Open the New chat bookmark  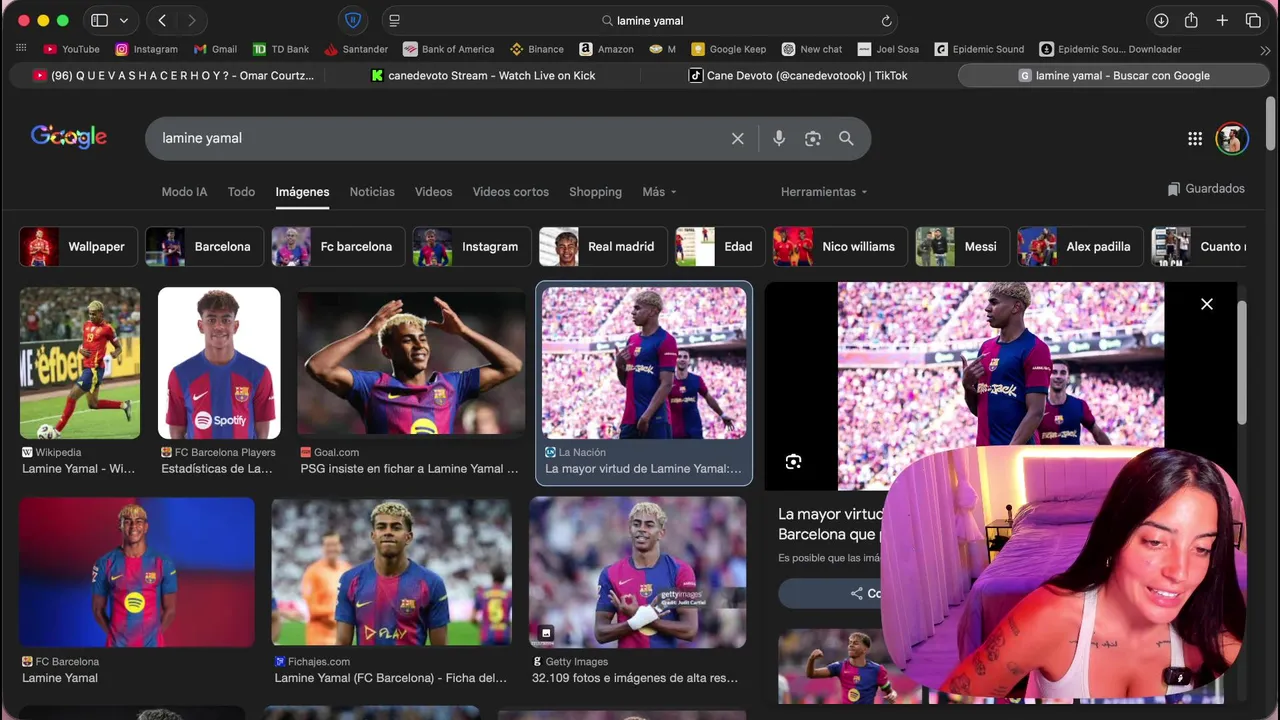tap(812, 49)
